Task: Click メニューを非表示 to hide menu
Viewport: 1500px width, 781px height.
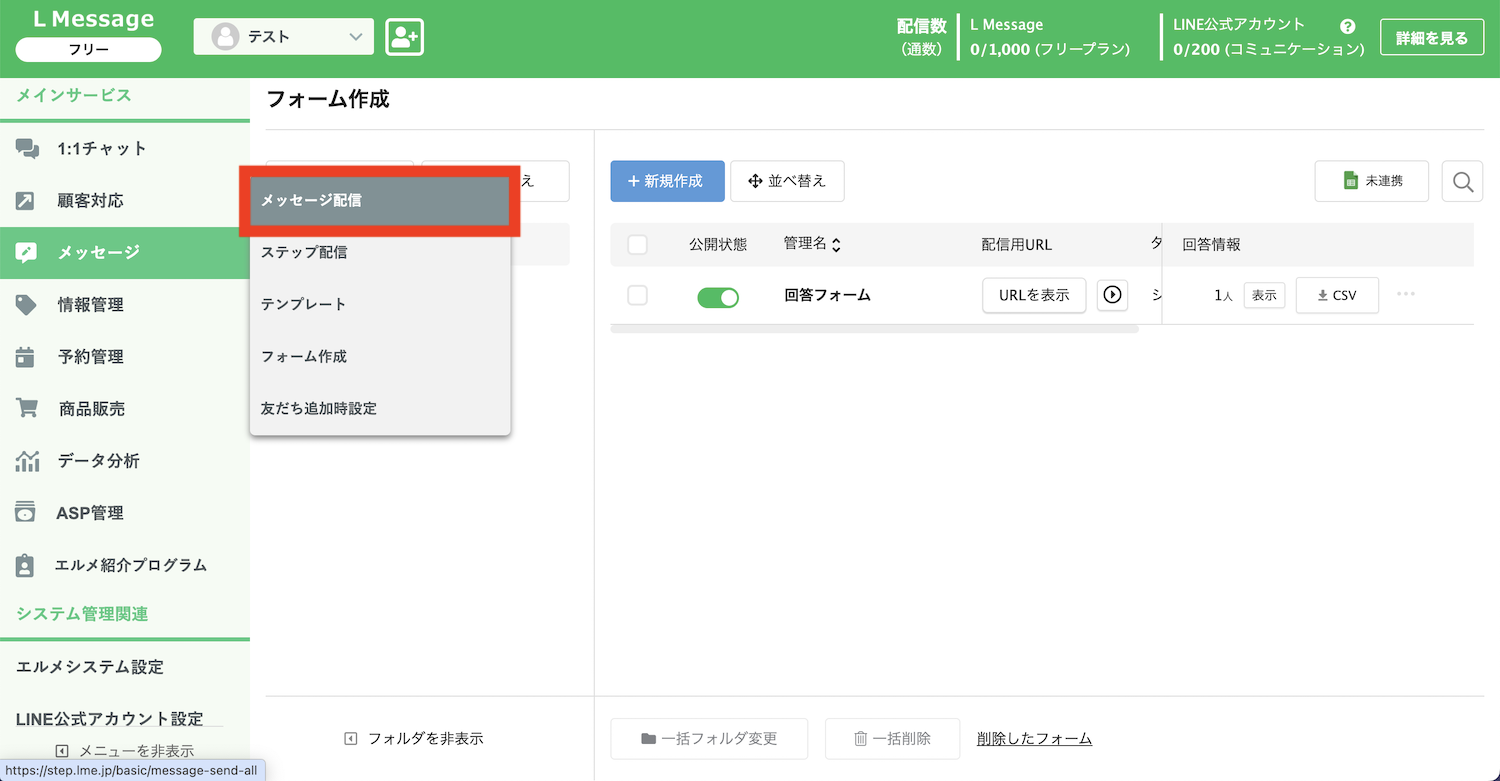Action: point(125,751)
